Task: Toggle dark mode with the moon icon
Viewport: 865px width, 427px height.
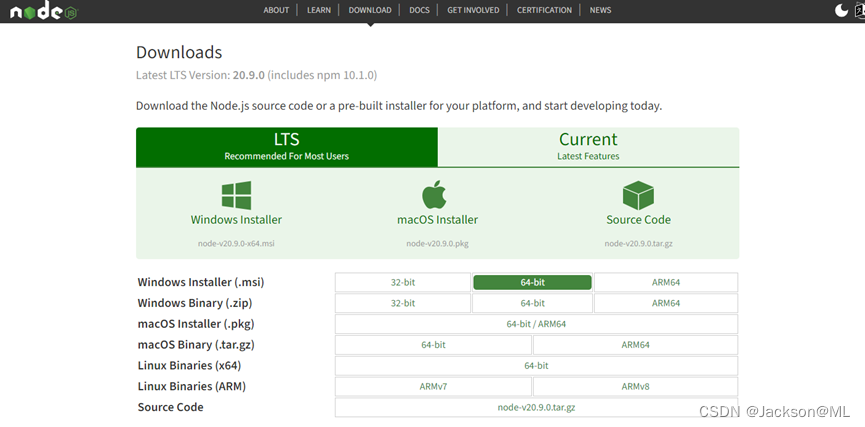Action: pos(841,11)
